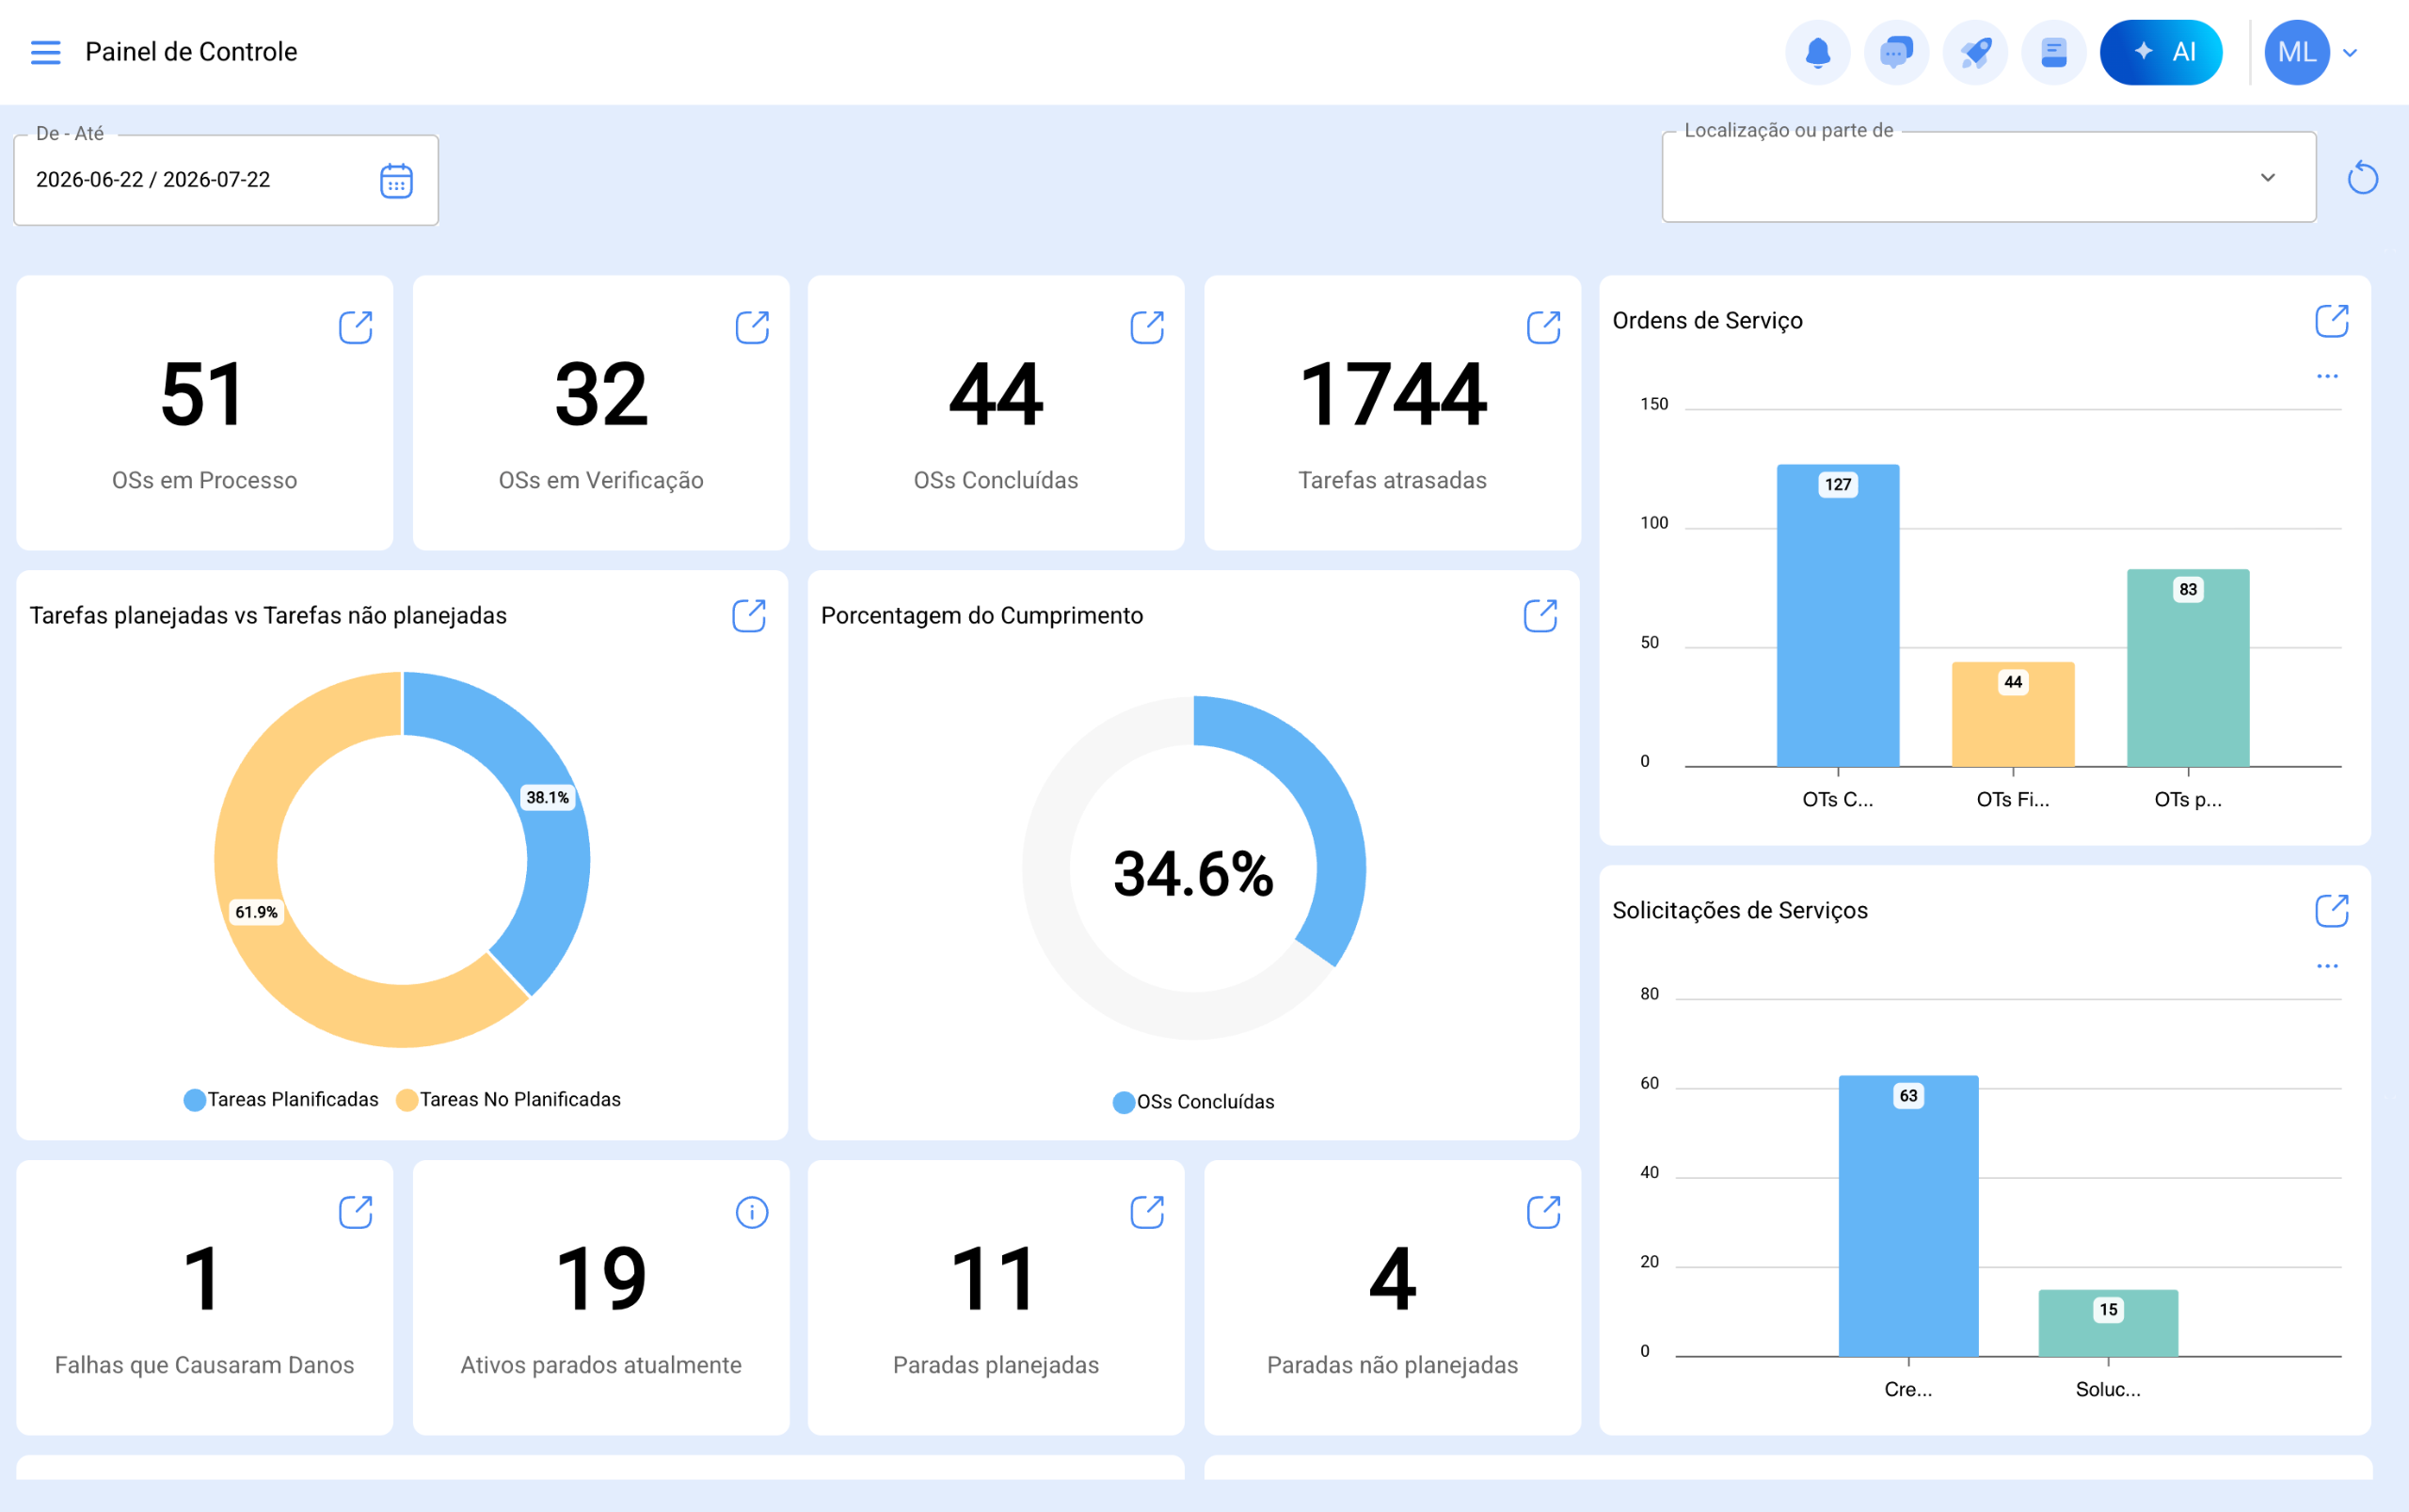Click the De - Até date range field

point(226,180)
